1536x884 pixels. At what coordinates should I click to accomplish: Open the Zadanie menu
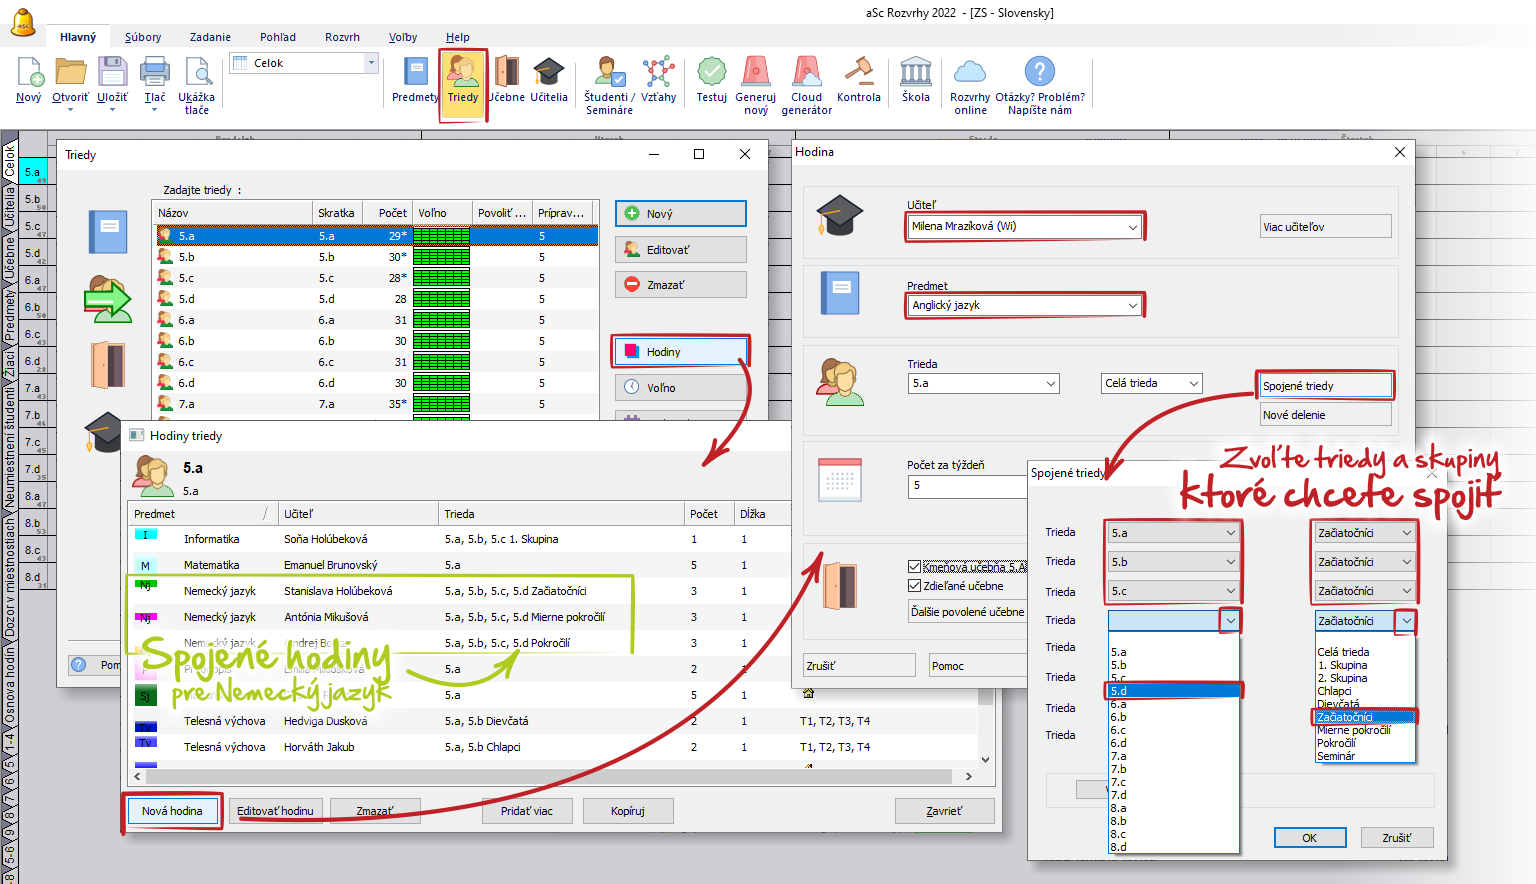tap(210, 37)
